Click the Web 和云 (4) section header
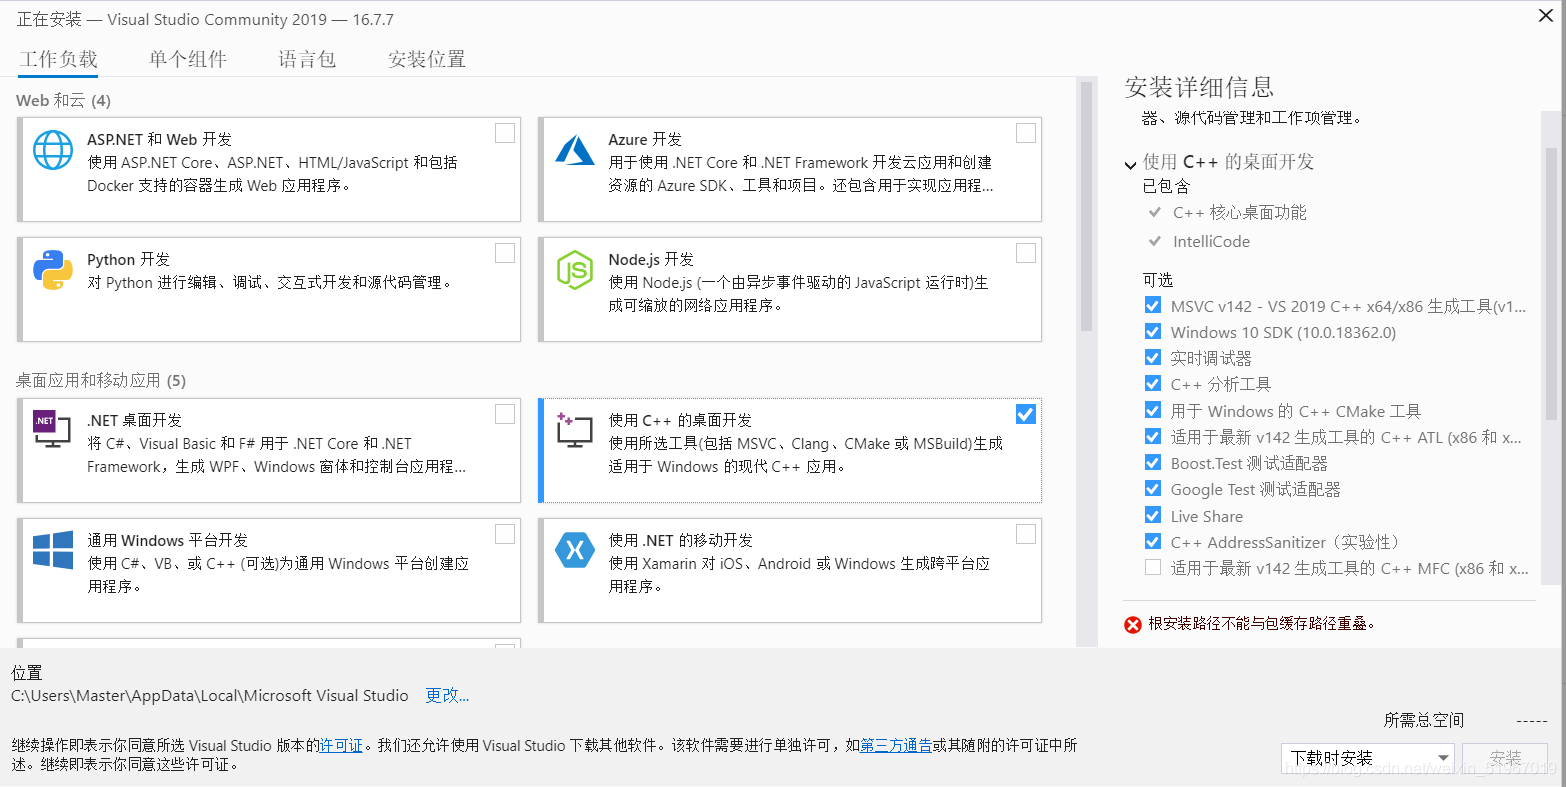The width and height of the screenshot is (1566, 787). (64, 100)
